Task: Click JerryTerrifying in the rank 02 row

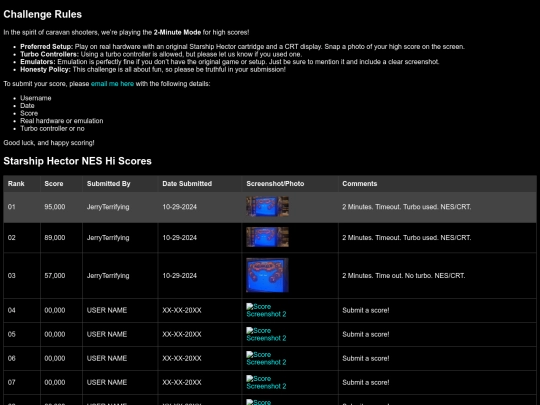Action: [108, 238]
